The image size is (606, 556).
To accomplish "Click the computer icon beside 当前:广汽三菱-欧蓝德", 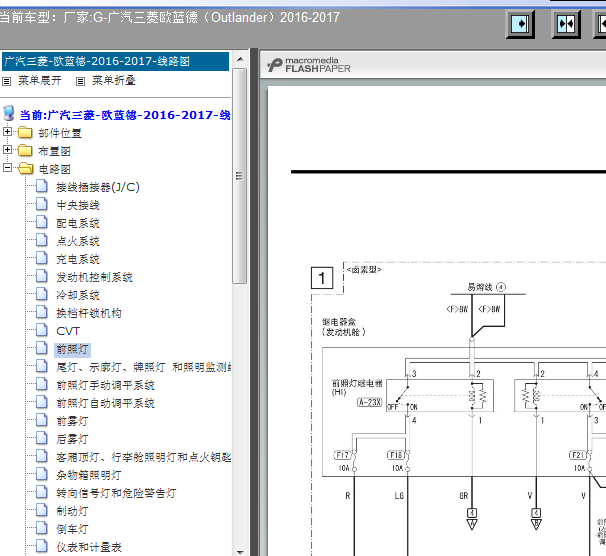I will 9,114.
